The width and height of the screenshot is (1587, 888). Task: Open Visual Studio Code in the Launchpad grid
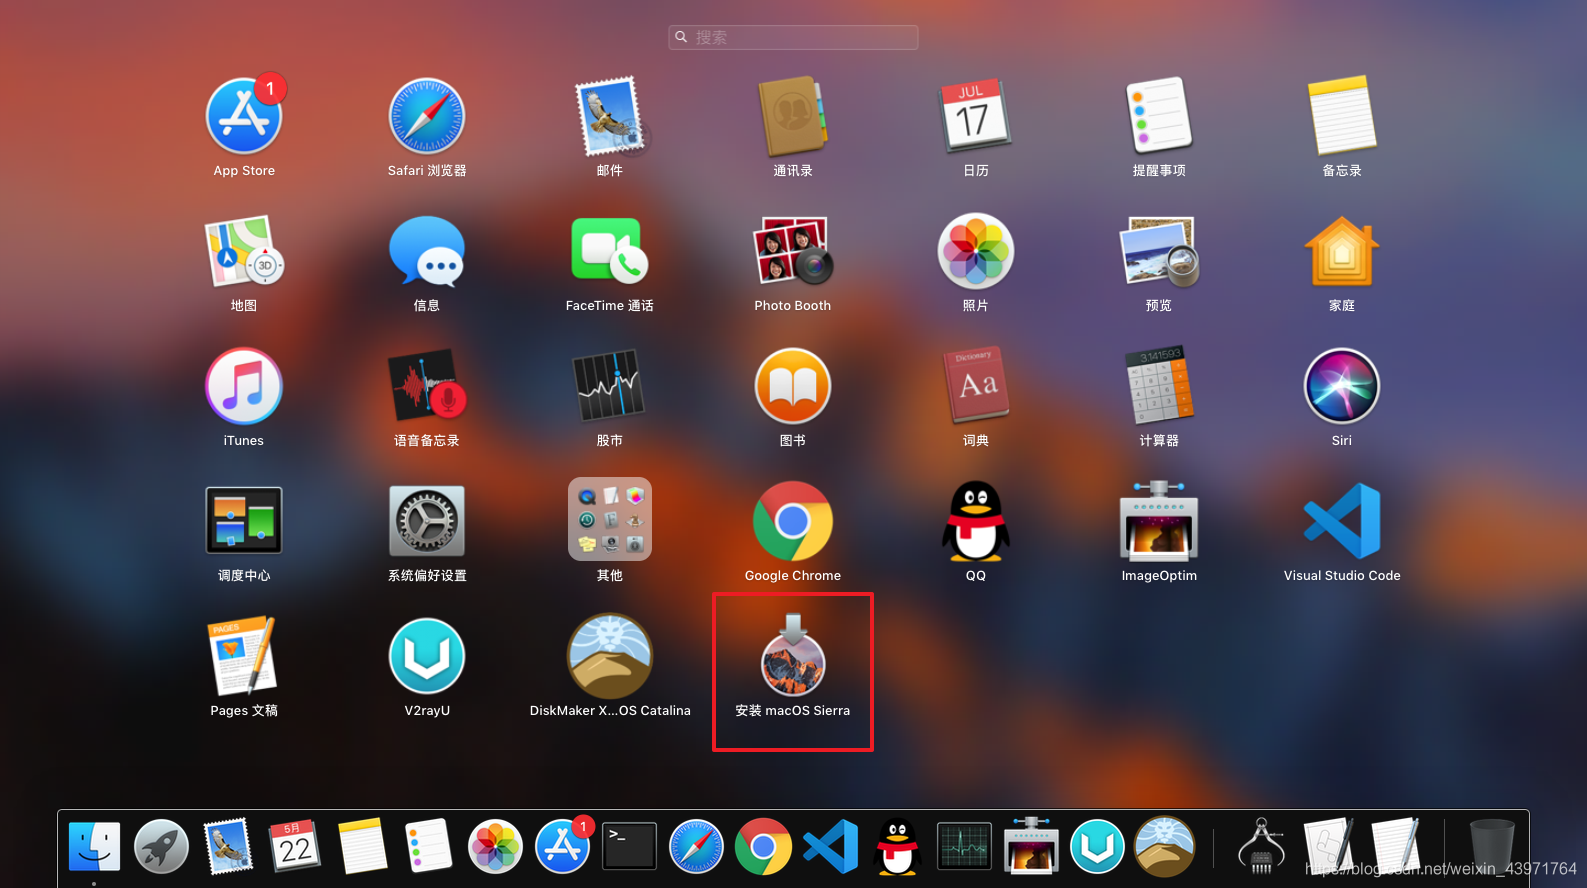[1342, 521]
